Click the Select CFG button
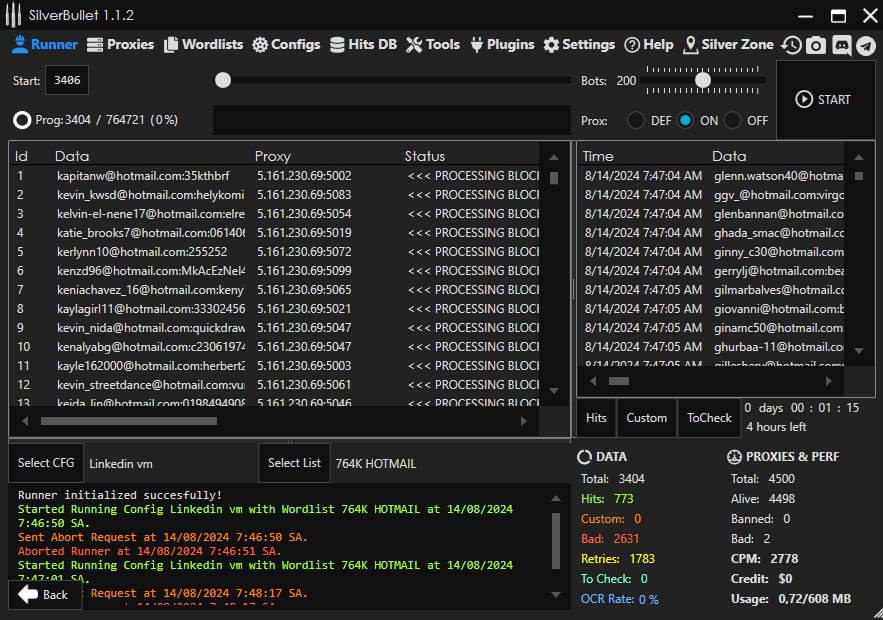The image size is (883, 620). tap(46, 463)
